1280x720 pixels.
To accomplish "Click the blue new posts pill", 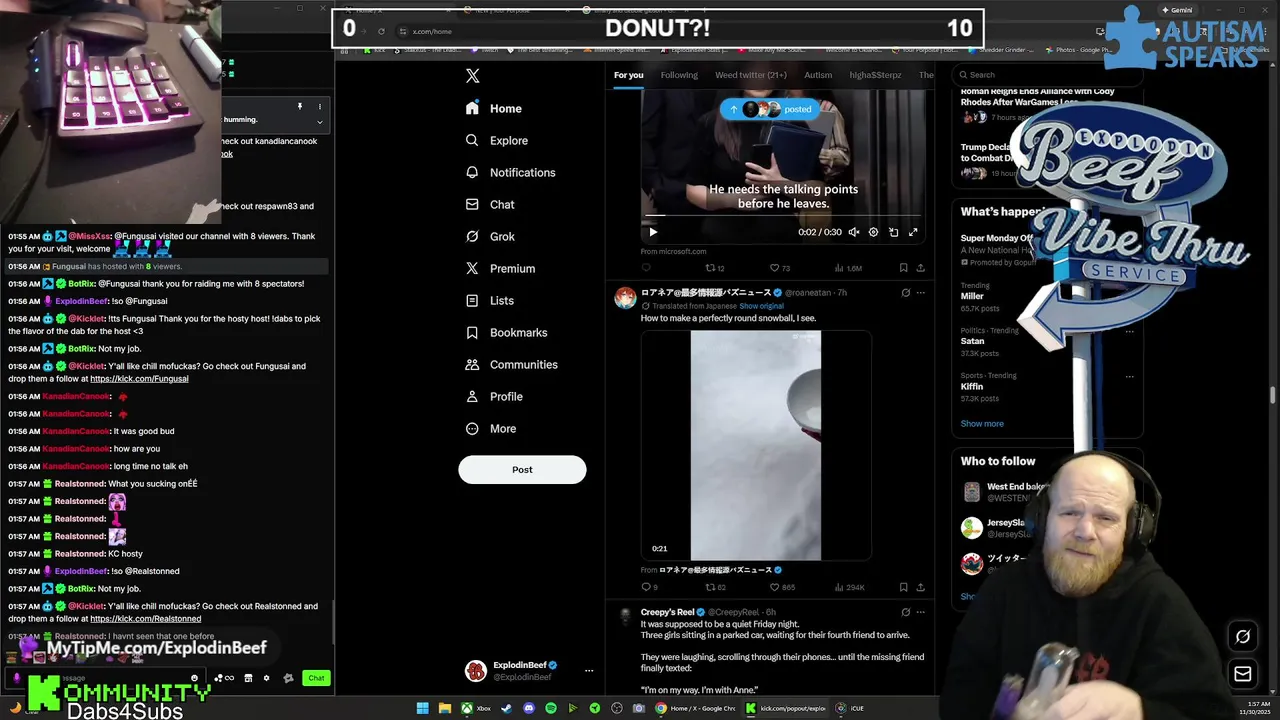I will coord(770,109).
